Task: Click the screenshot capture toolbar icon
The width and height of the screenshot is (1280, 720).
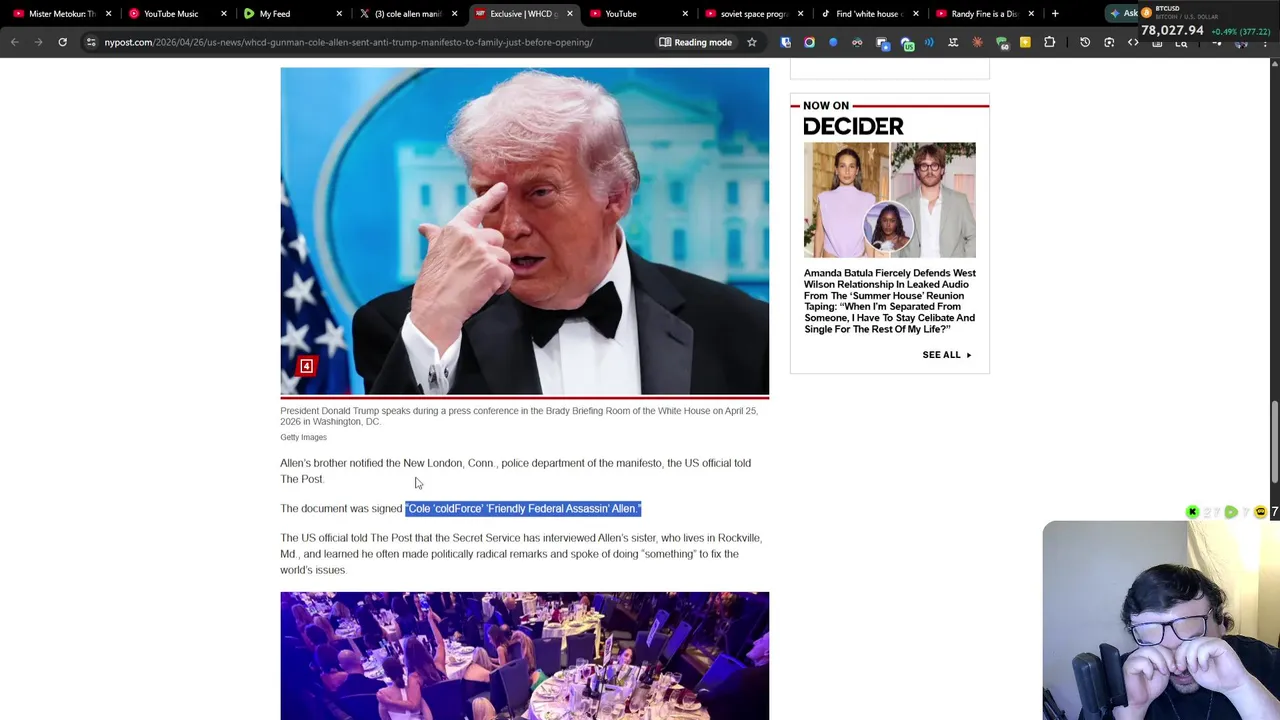Action: click(x=1109, y=42)
